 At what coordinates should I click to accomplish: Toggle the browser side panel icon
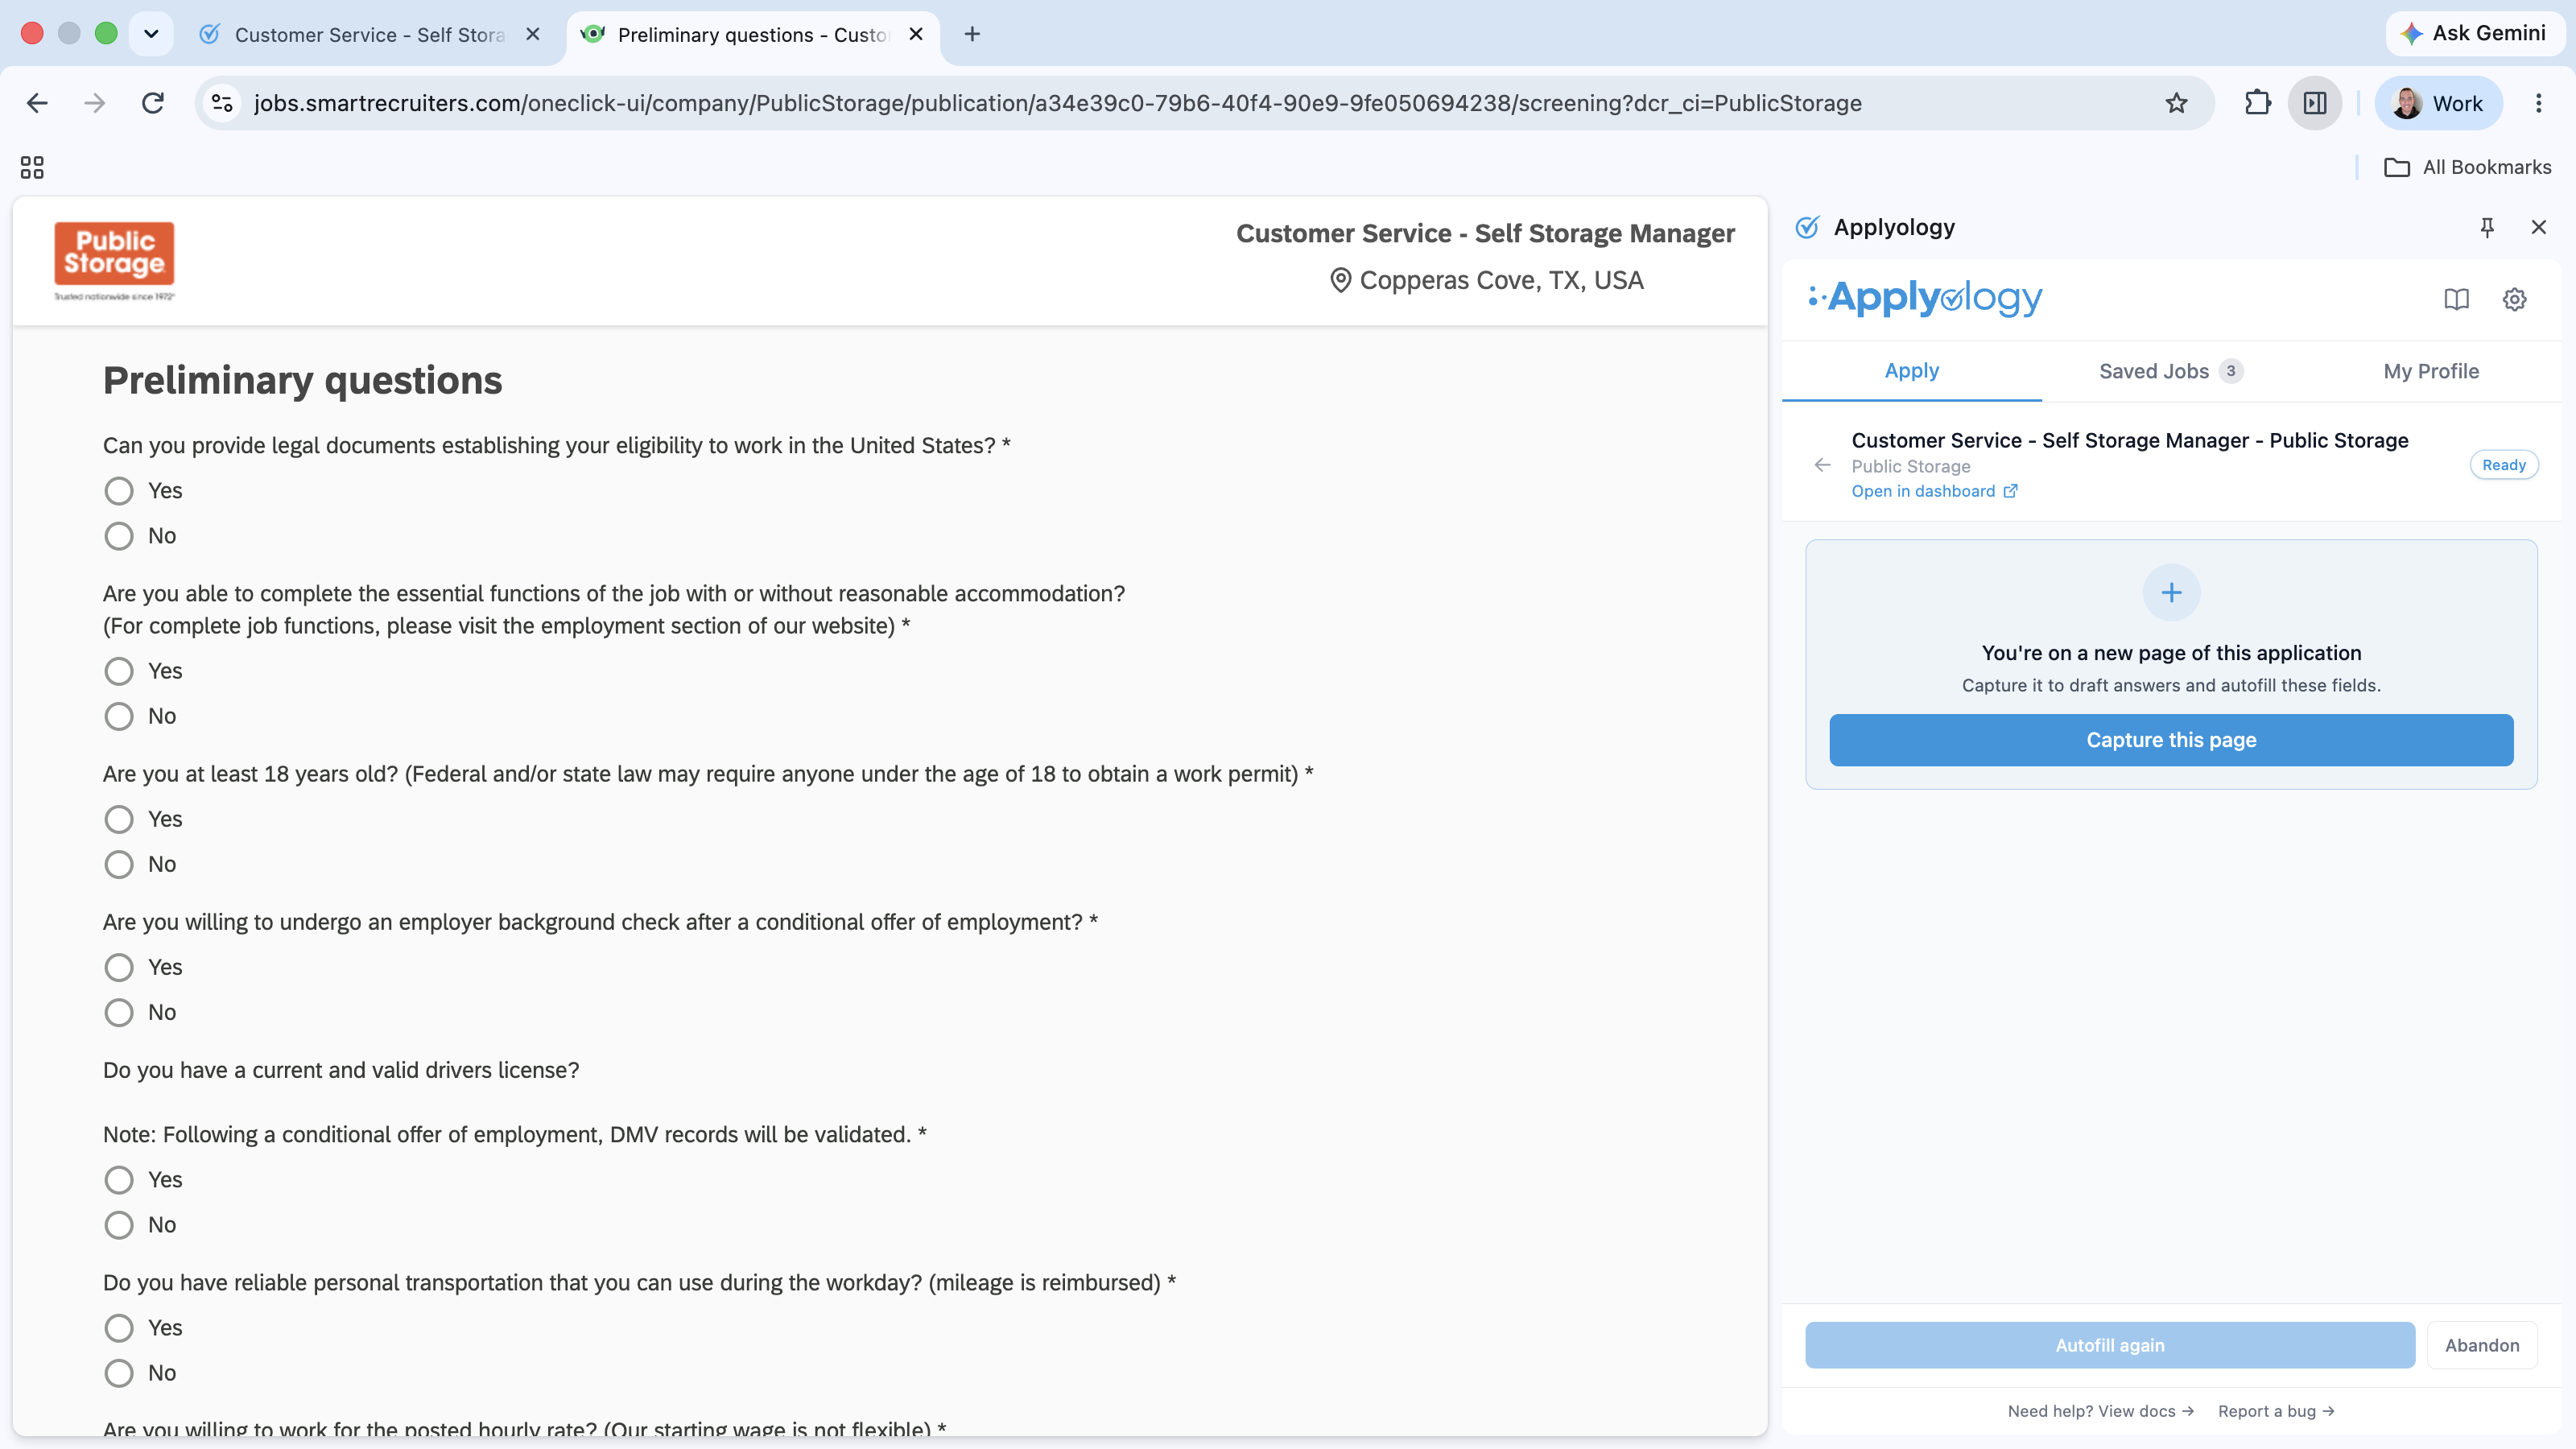(2315, 103)
